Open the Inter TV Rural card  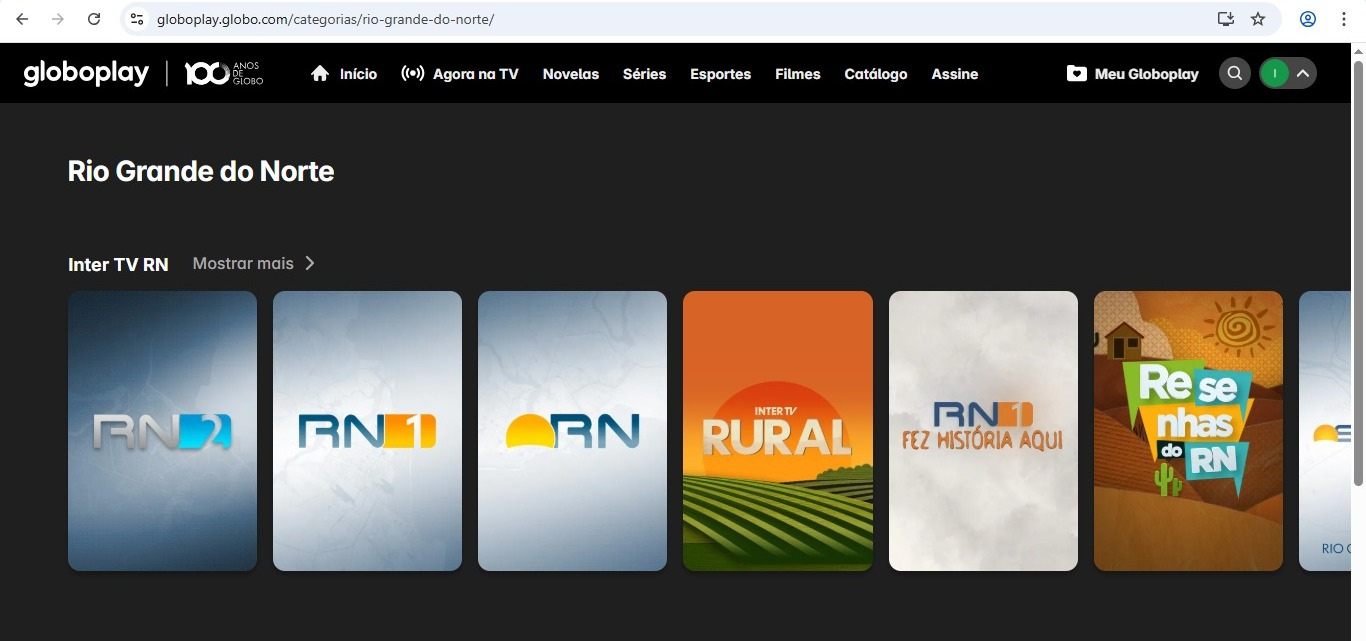click(778, 431)
